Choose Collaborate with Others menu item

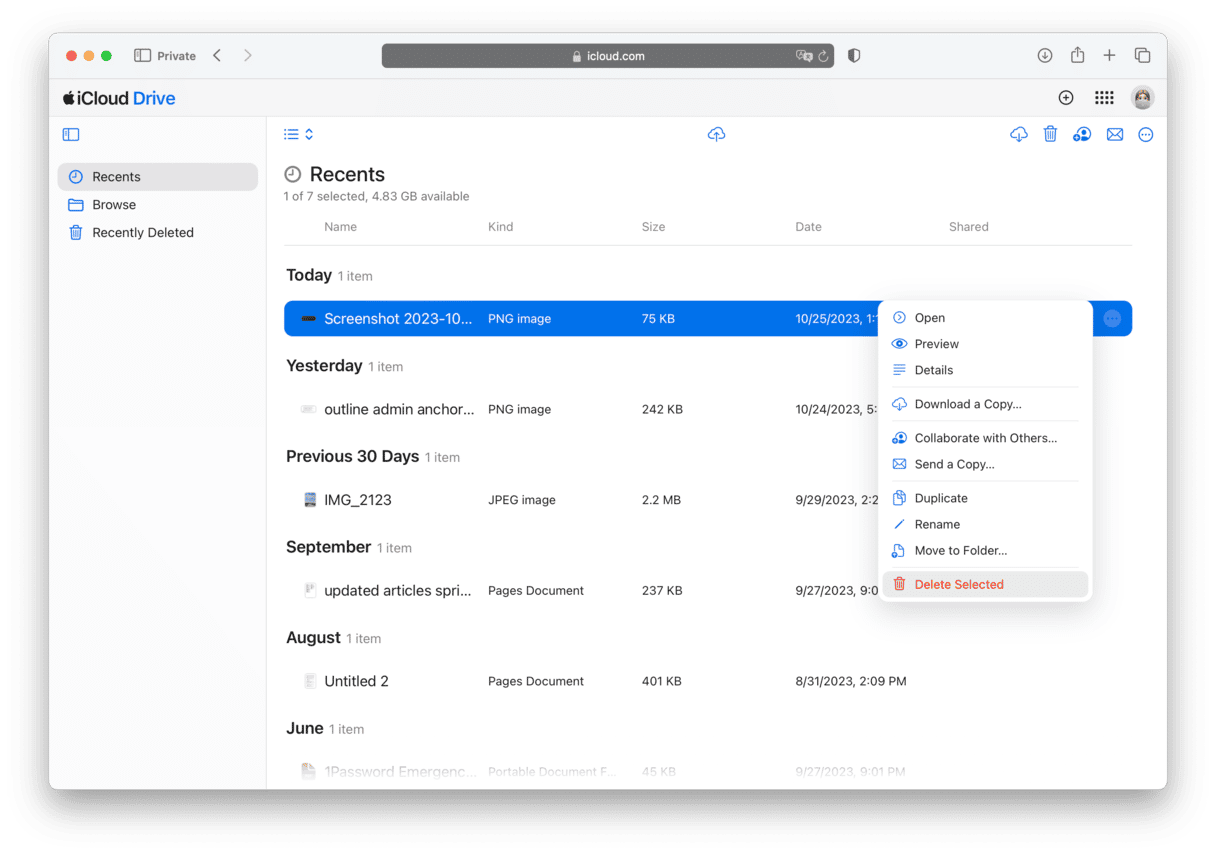pos(985,438)
